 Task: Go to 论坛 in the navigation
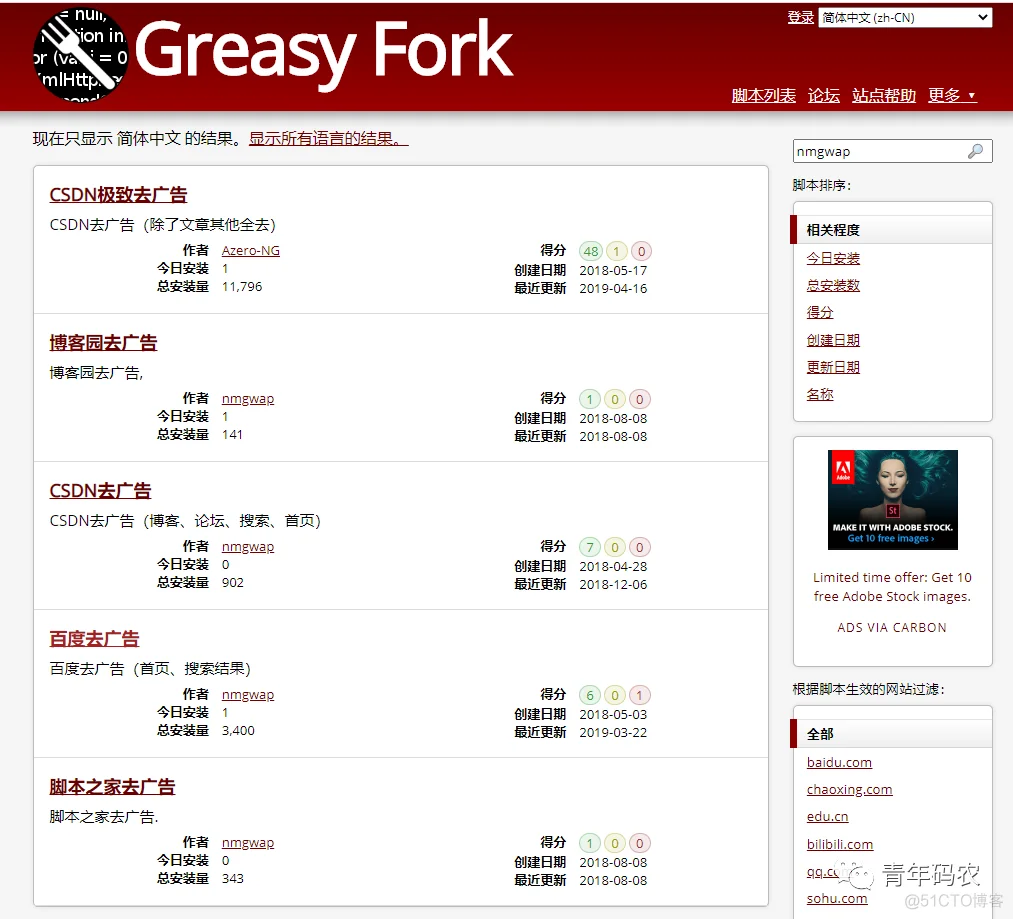coord(824,96)
